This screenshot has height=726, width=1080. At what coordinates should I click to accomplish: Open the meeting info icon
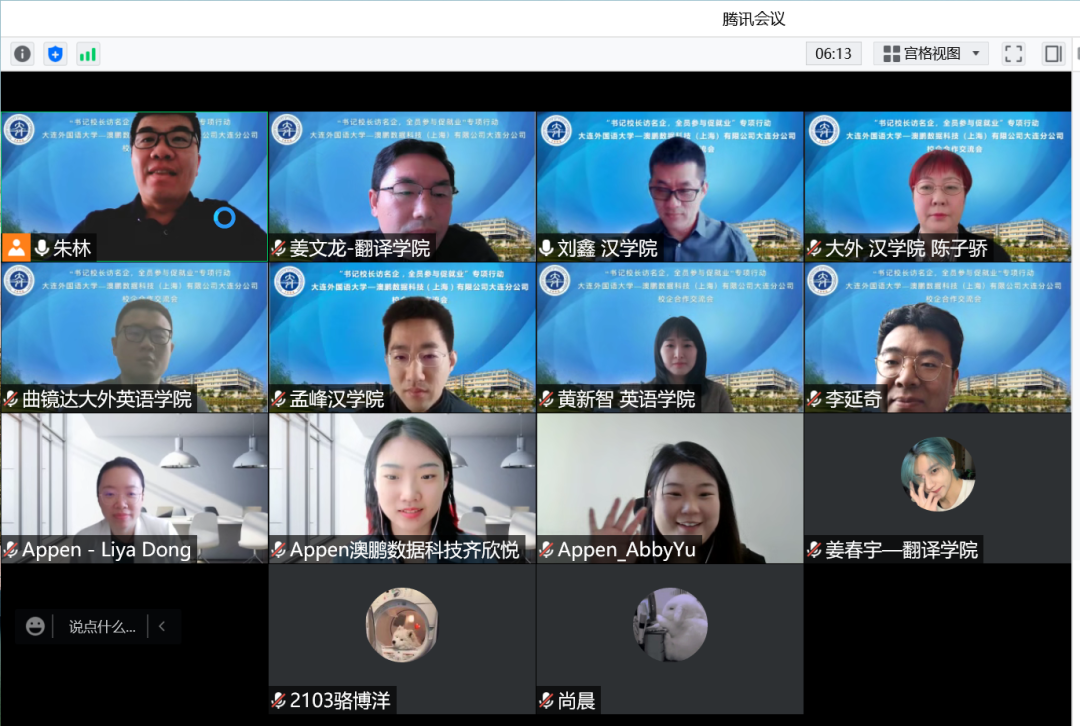click(x=22, y=54)
